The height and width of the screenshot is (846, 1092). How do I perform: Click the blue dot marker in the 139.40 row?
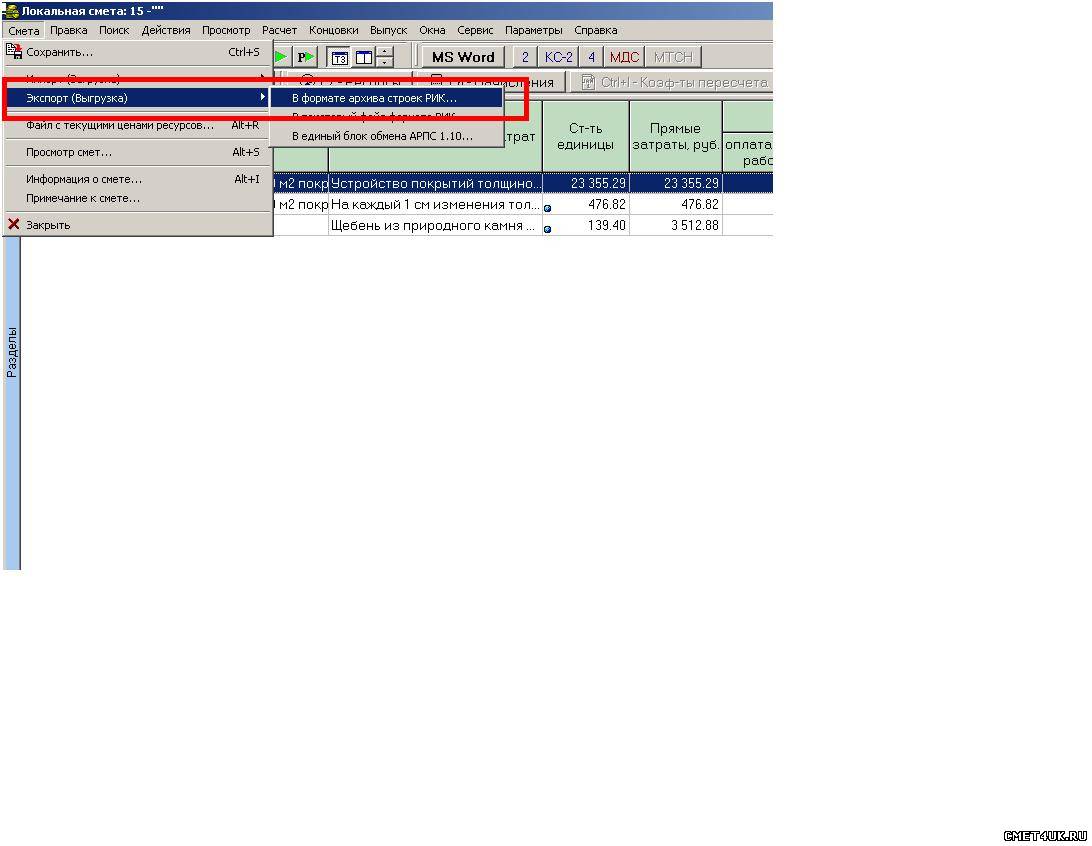547,229
